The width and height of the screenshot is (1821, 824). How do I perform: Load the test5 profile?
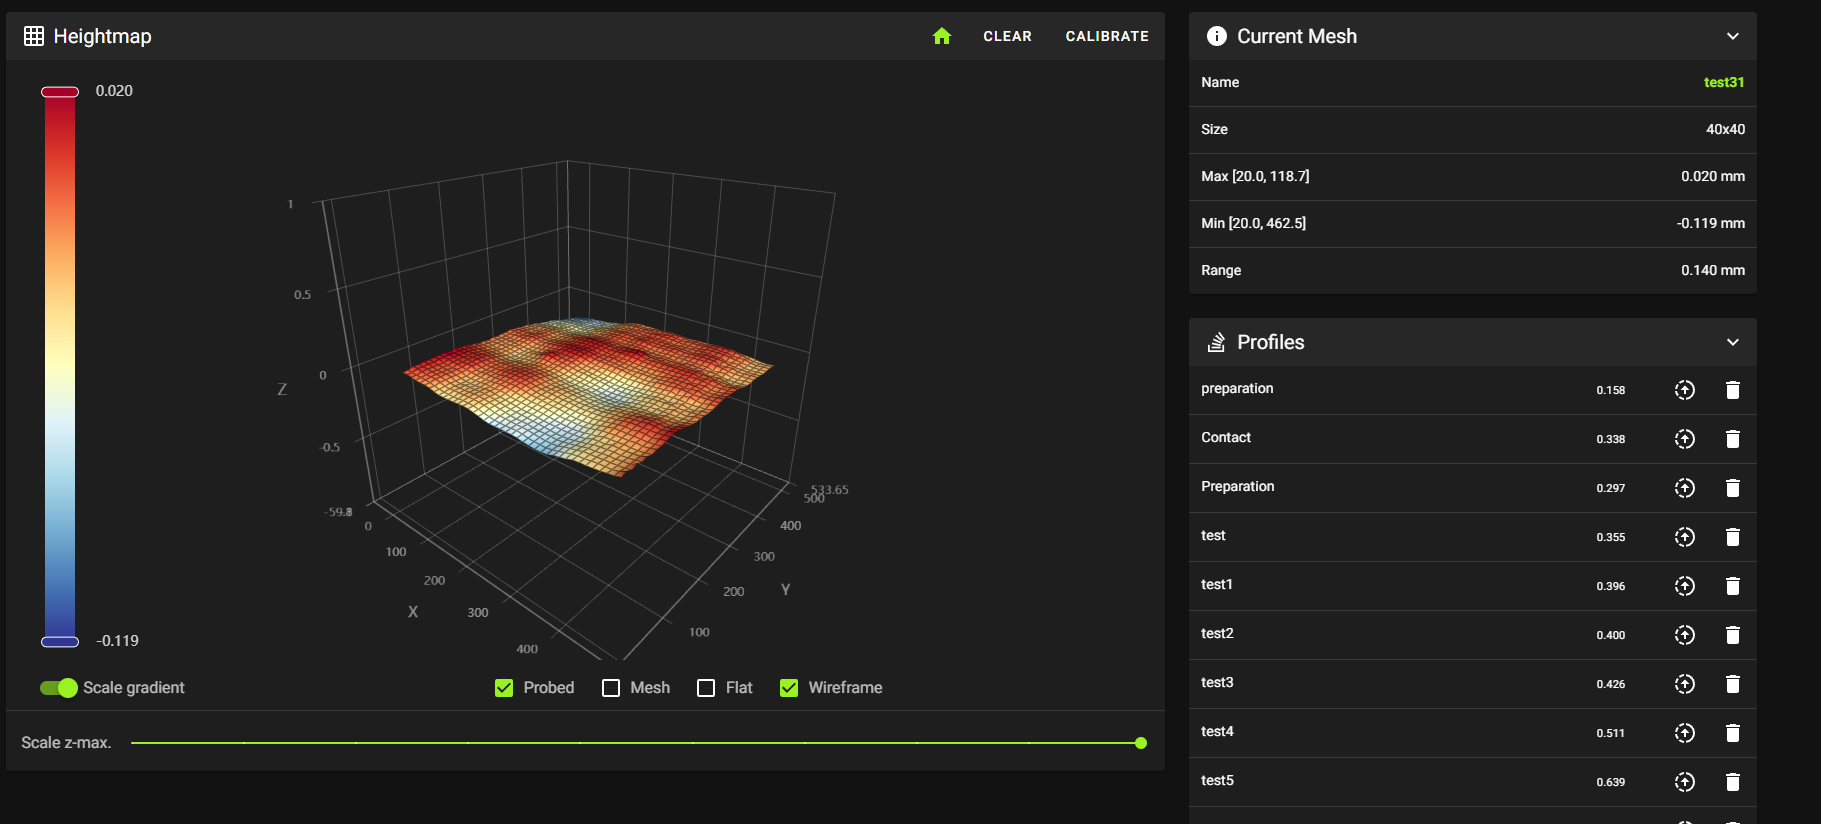[x=1685, y=782]
